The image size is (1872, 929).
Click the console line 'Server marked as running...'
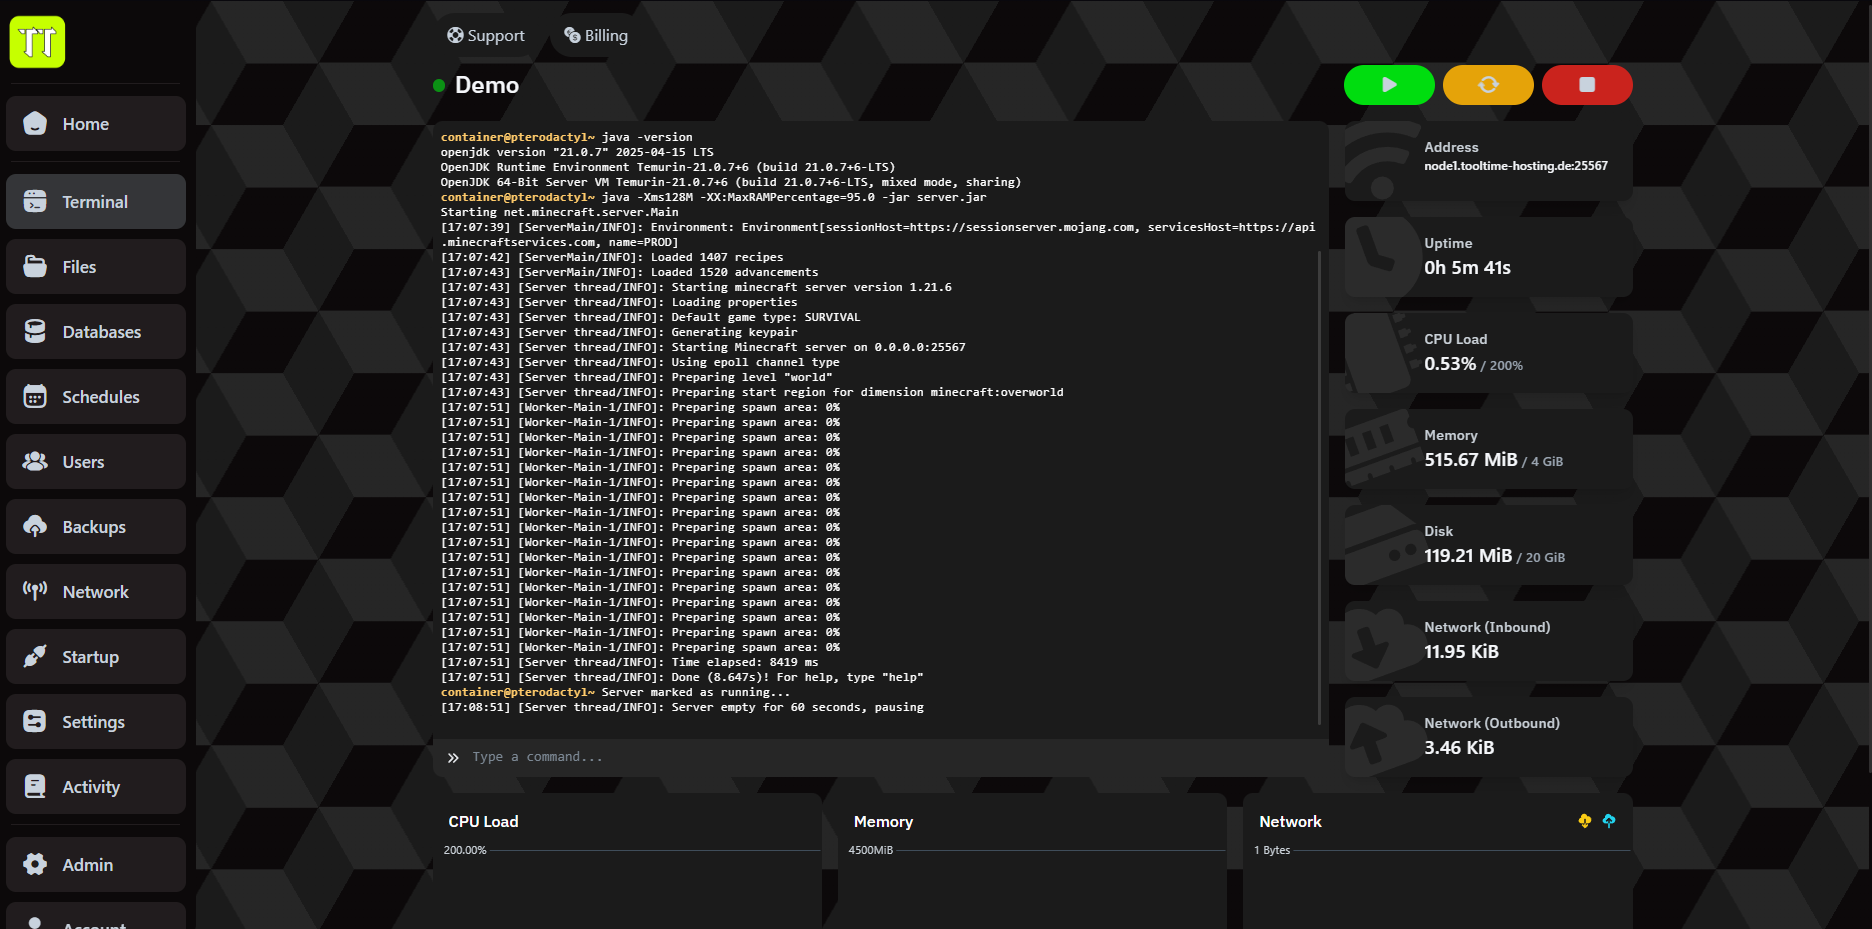[x=615, y=692]
